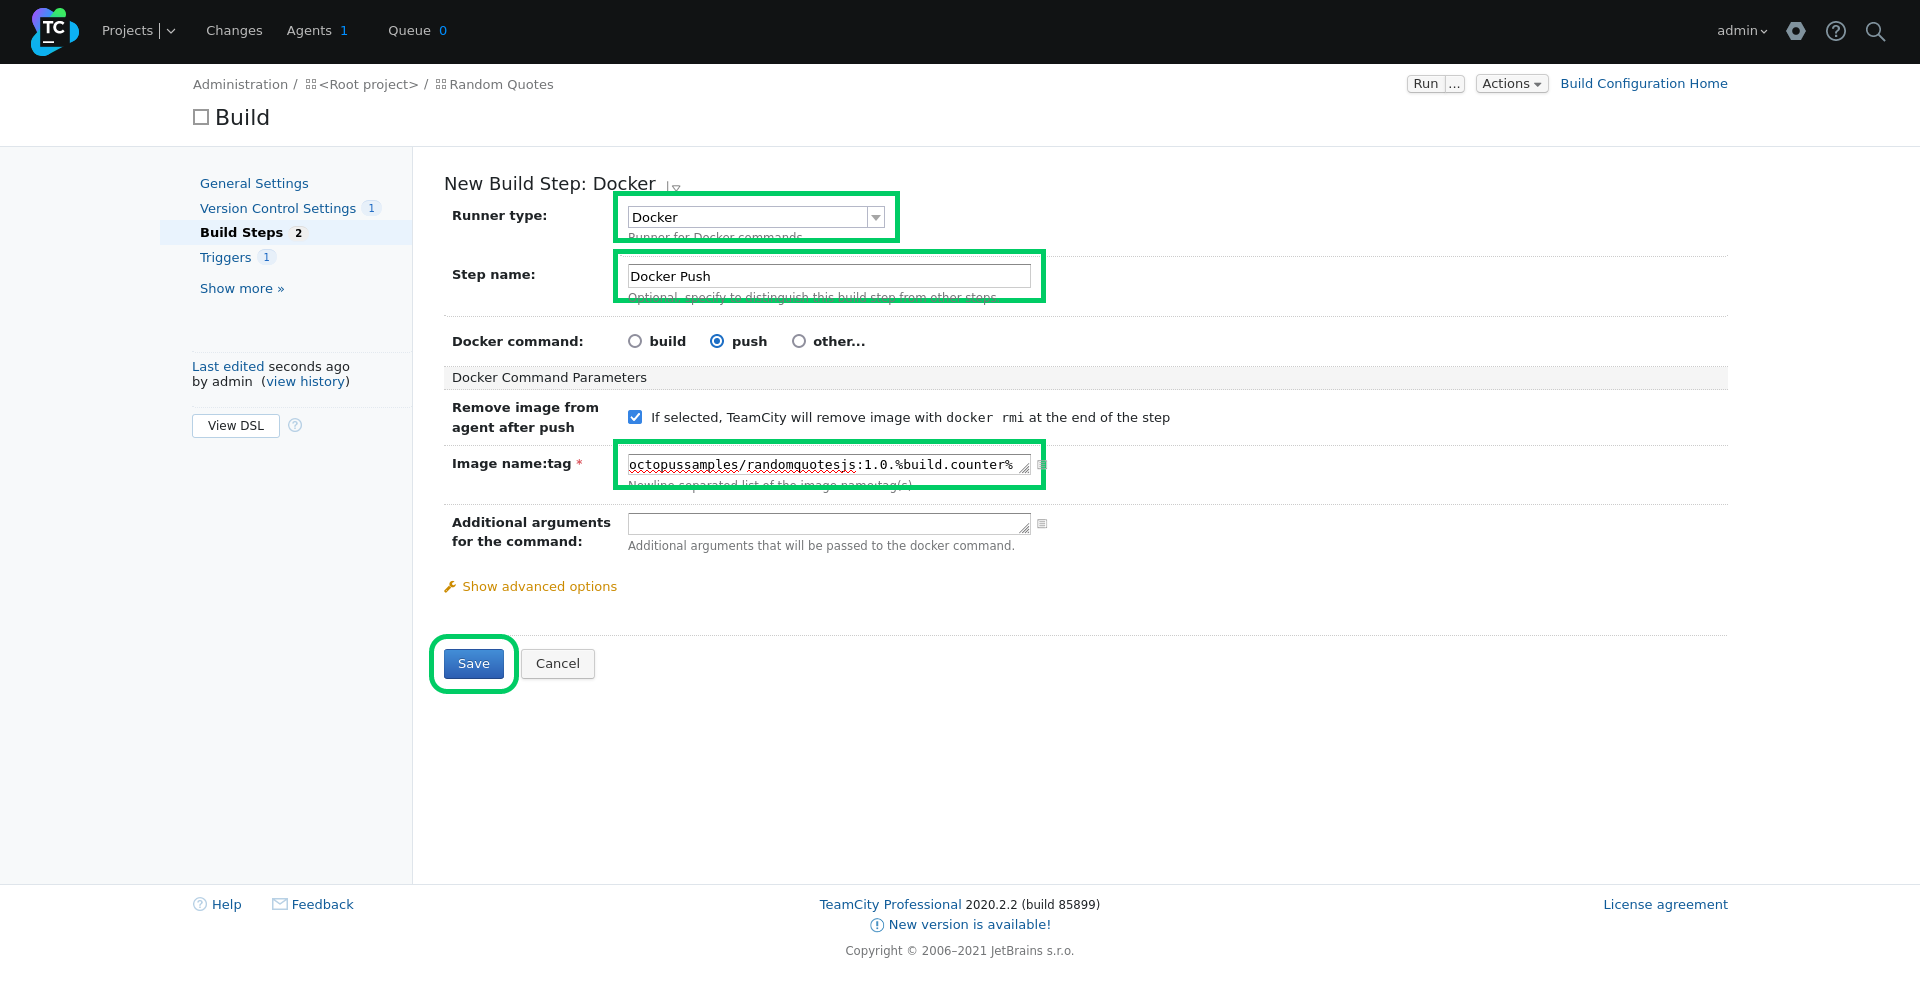Click the Last edited link
Image resolution: width=1920 pixels, height=995 pixels.
tap(228, 367)
